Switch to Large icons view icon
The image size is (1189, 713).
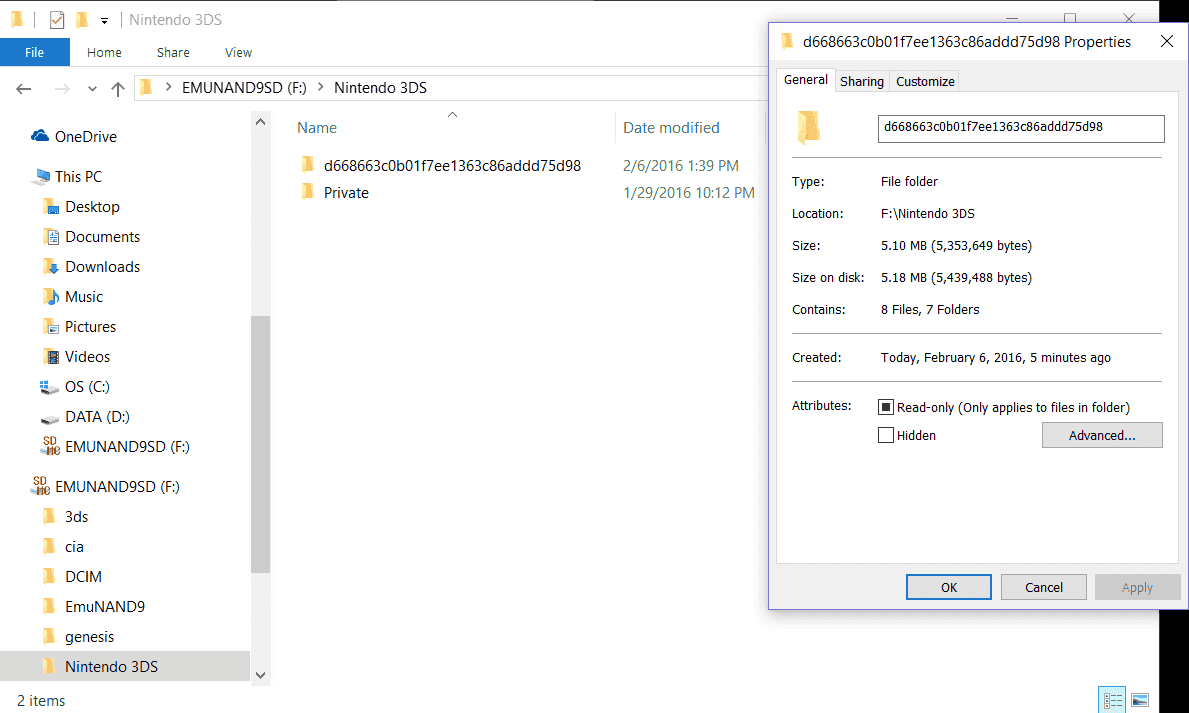(1140, 700)
